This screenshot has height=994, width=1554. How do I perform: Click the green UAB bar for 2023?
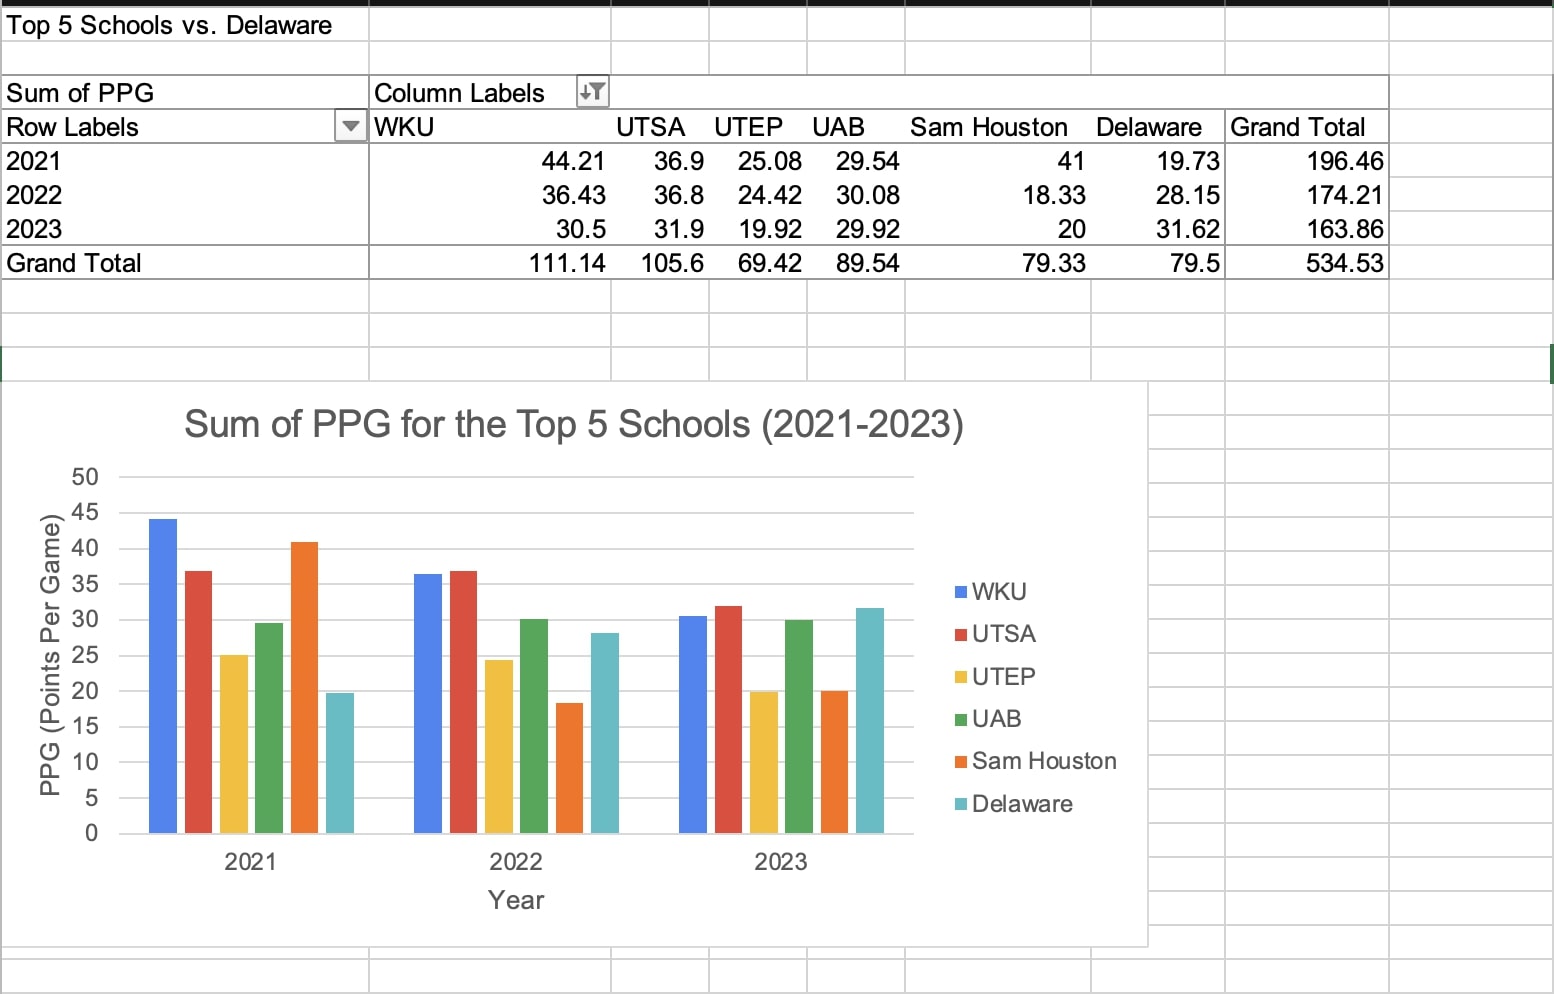click(x=799, y=727)
